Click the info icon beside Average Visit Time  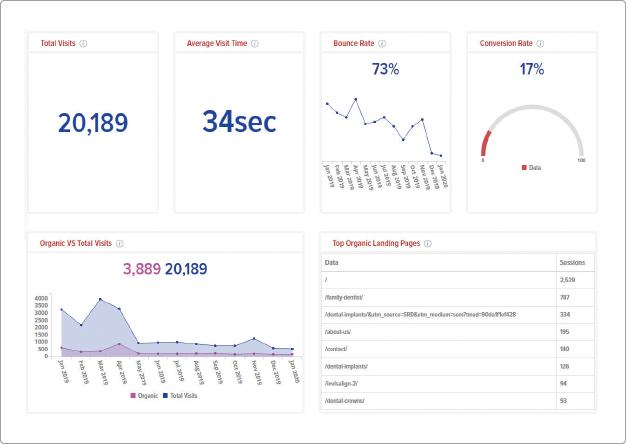pyautogui.click(x=255, y=44)
